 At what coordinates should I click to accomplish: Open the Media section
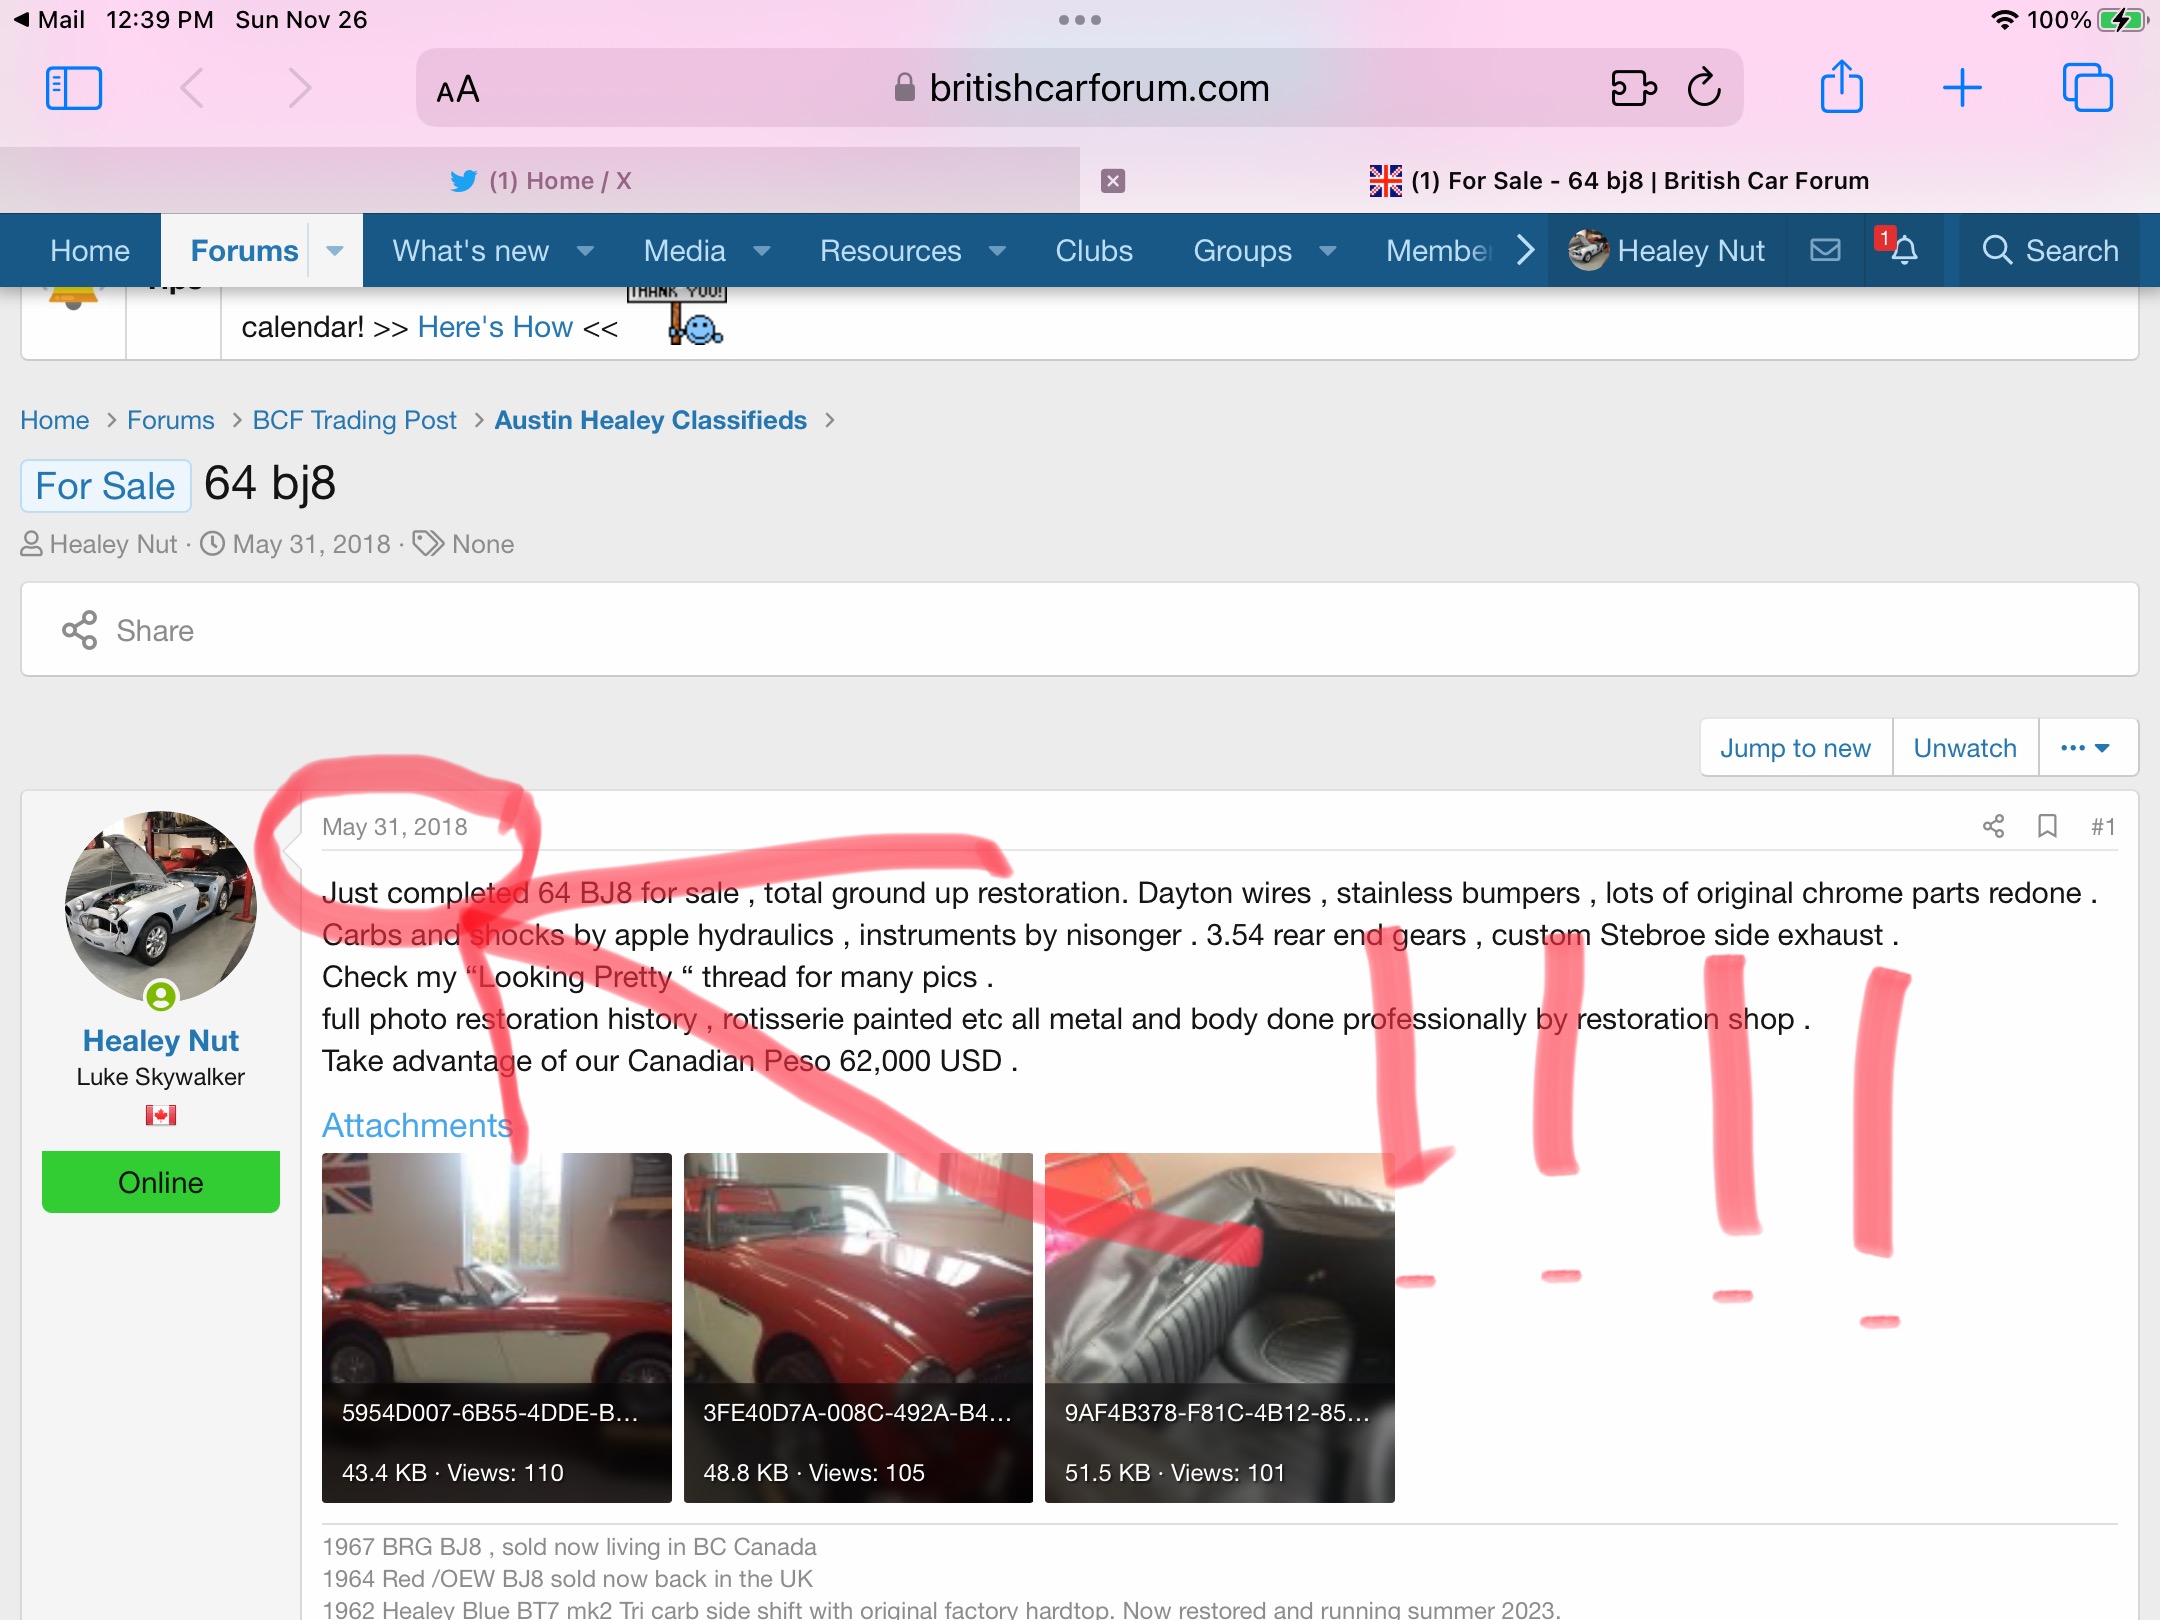(x=684, y=250)
